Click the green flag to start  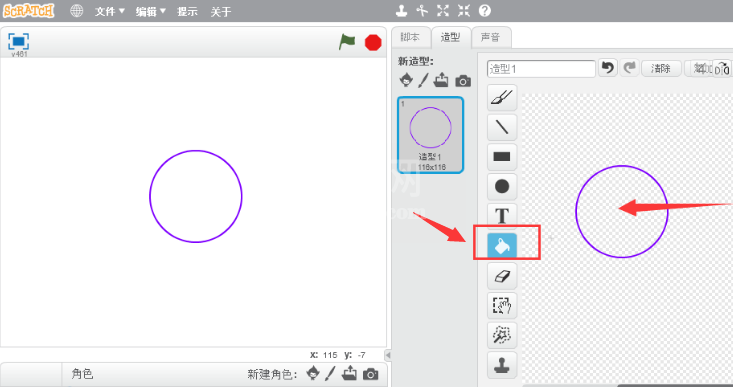[x=347, y=42]
